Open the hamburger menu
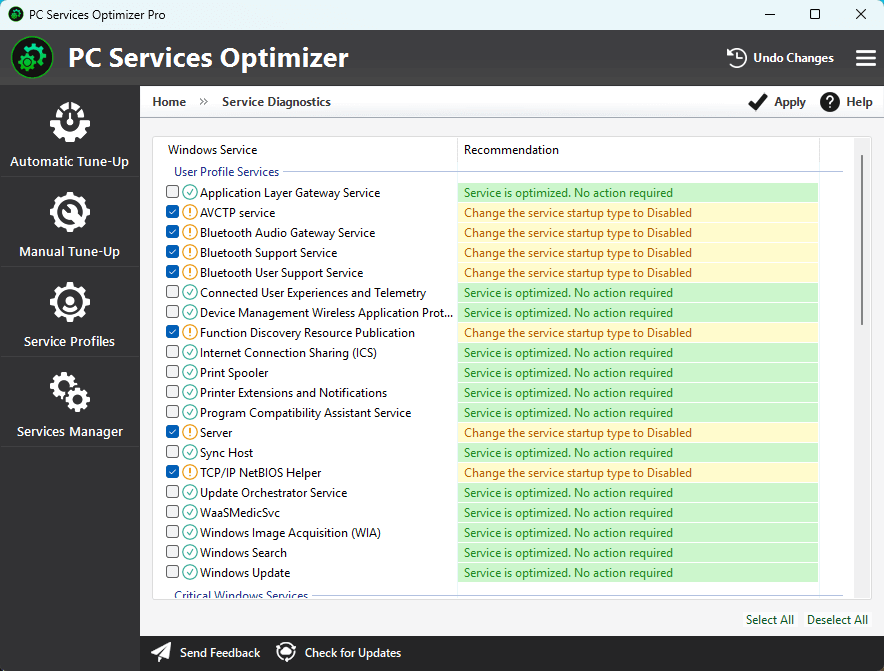The width and height of the screenshot is (884, 671). [865, 58]
